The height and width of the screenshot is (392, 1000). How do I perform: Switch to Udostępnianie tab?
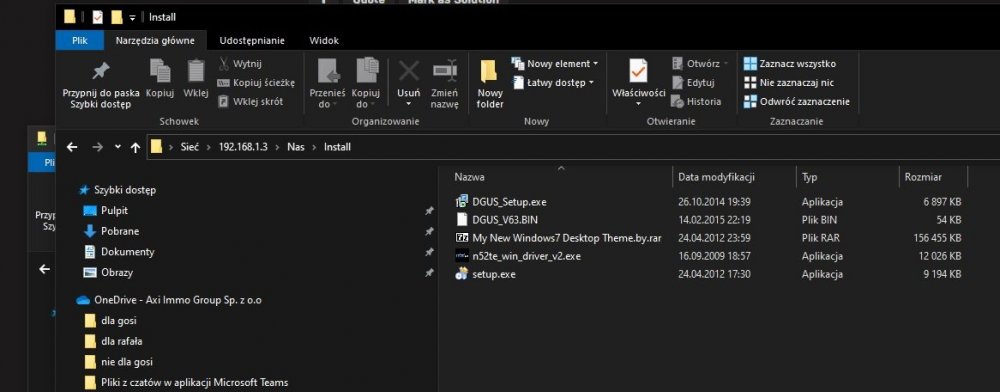[252, 40]
